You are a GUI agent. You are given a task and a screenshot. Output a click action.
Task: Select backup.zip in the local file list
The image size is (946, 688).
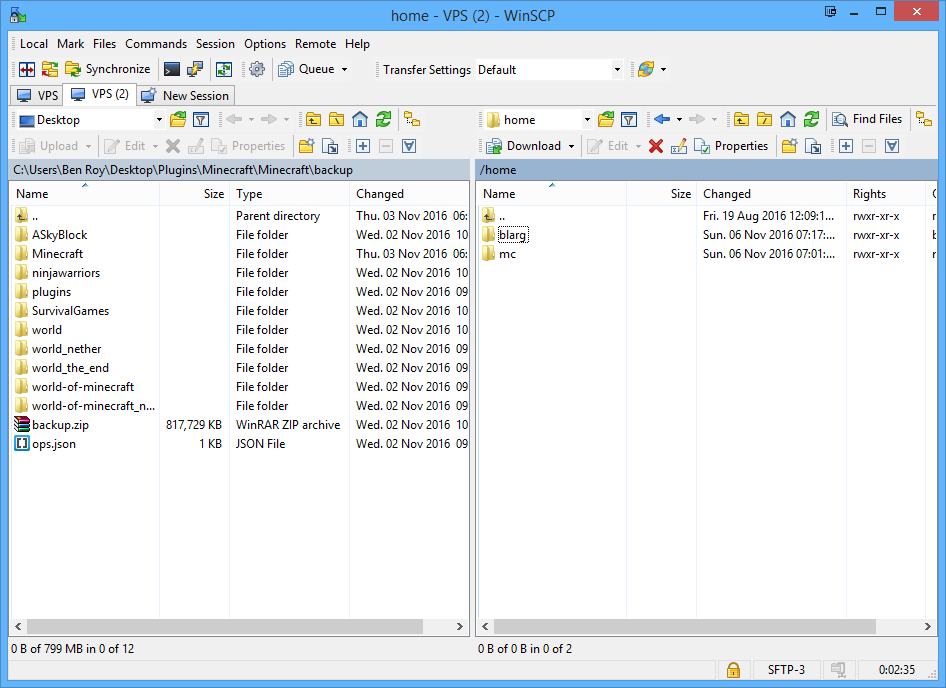pyautogui.click(x=60, y=425)
